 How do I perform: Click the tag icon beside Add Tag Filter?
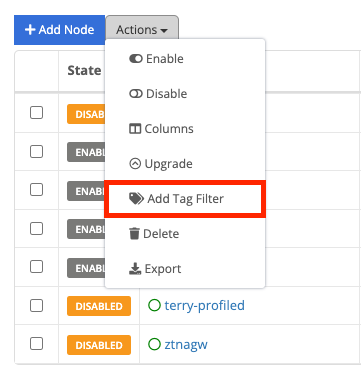tap(136, 199)
